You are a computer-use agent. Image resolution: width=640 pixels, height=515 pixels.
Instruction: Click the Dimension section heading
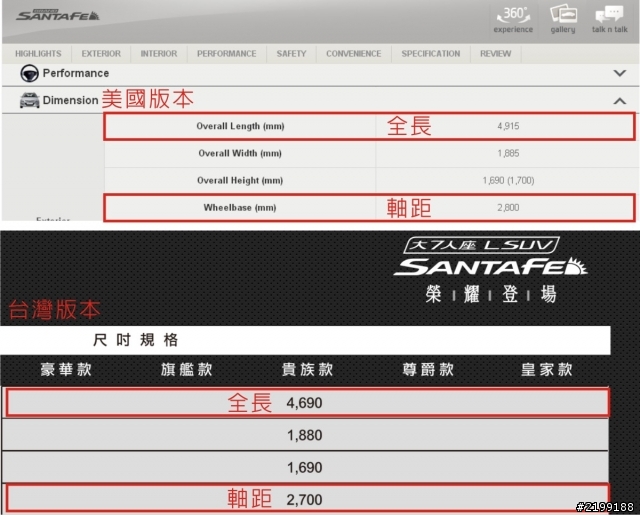pos(70,100)
